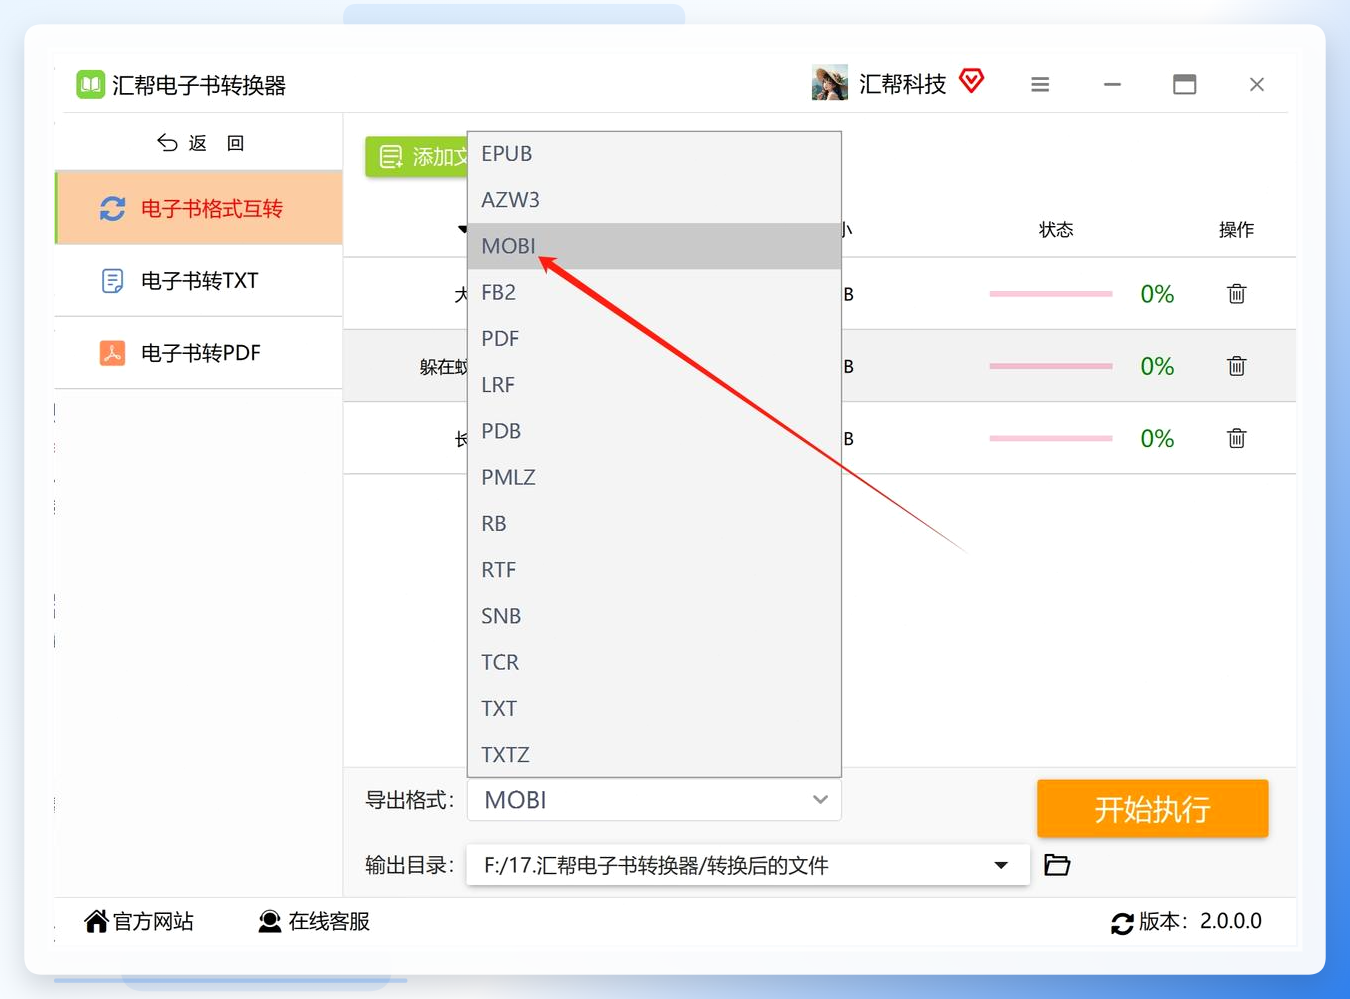The height and width of the screenshot is (999, 1350).
Task: Go back using the 返回 arrow button
Action: point(200,143)
